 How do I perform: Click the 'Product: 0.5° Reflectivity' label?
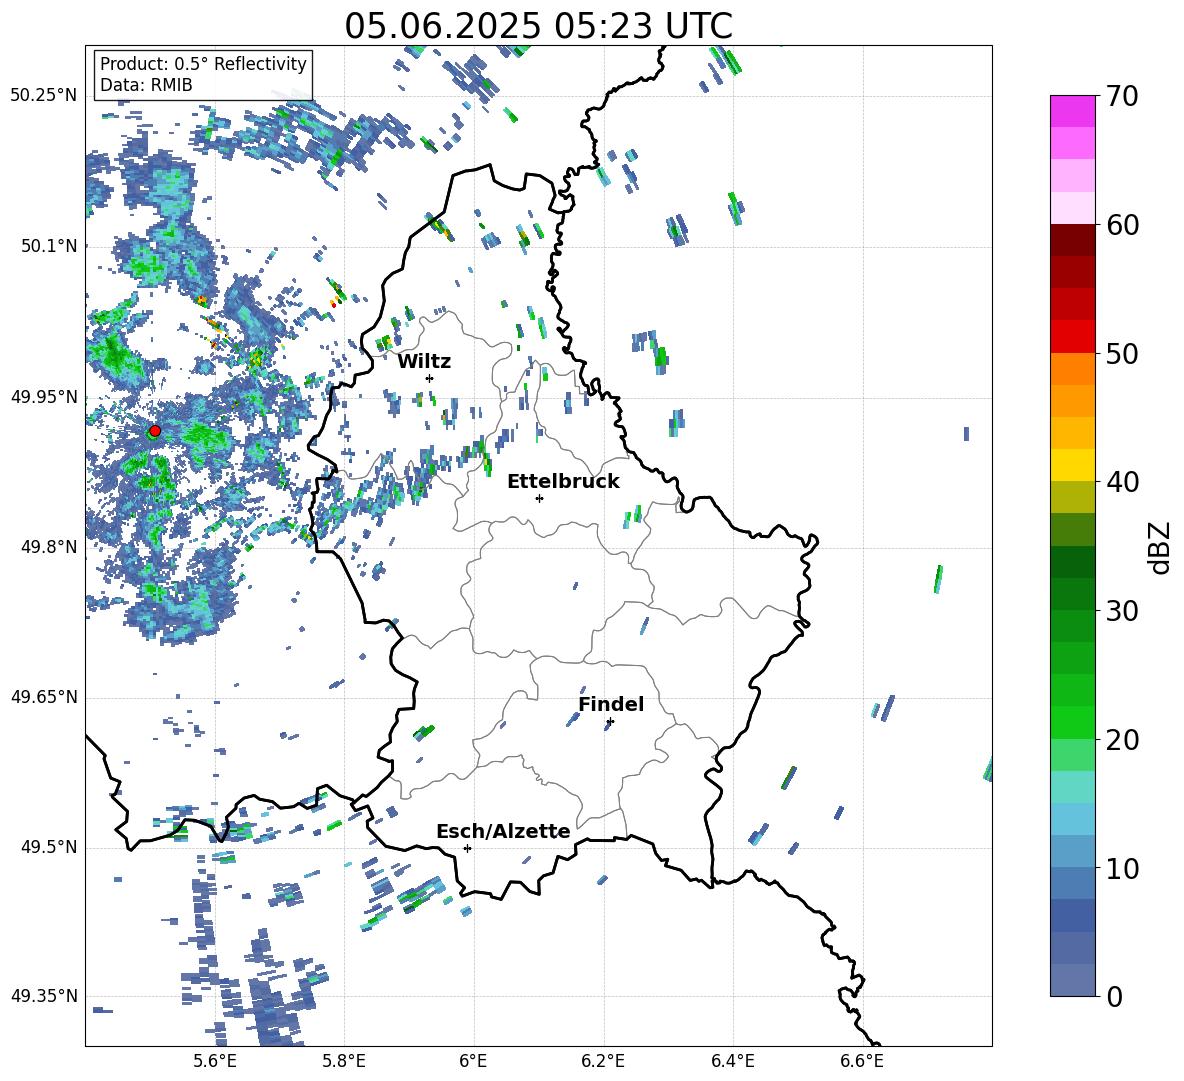click(203, 64)
